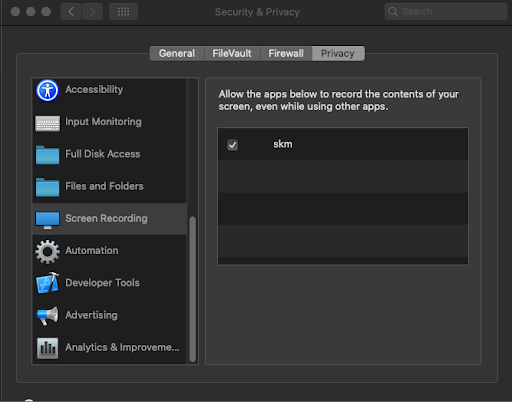This screenshot has width=512, height=402.
Task: Go forward with the right arrow button
Action: [92, 12]
